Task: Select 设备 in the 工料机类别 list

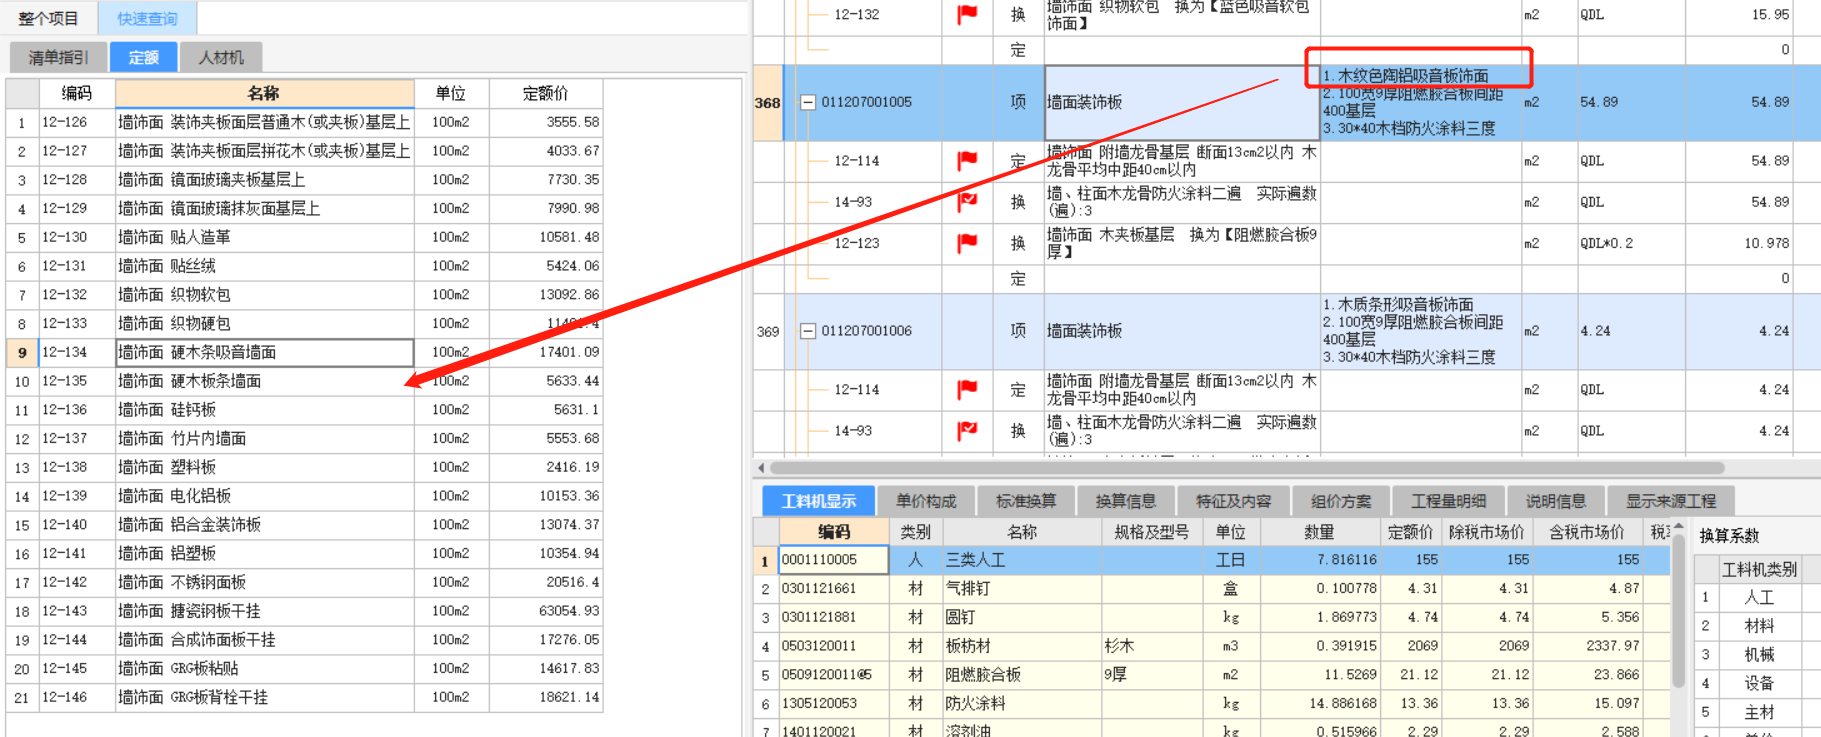Action: click(1758, 684)
